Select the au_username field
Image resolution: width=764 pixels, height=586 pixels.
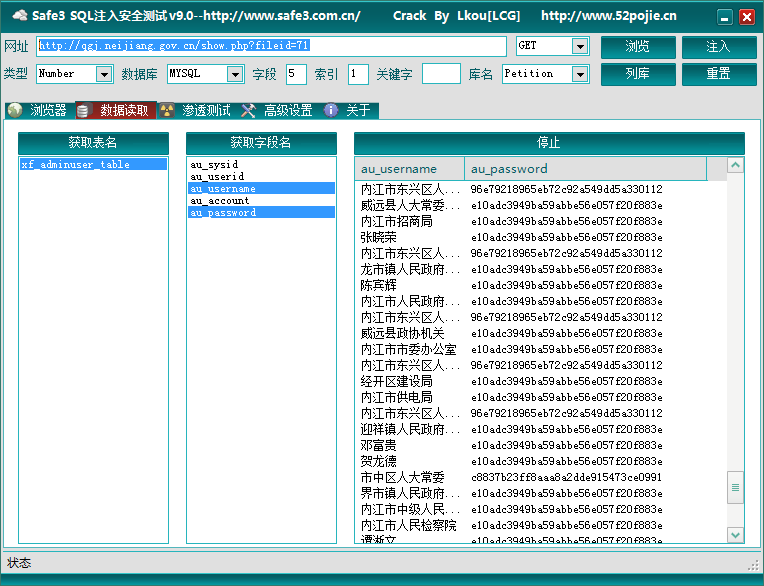[x=261, y=188]
